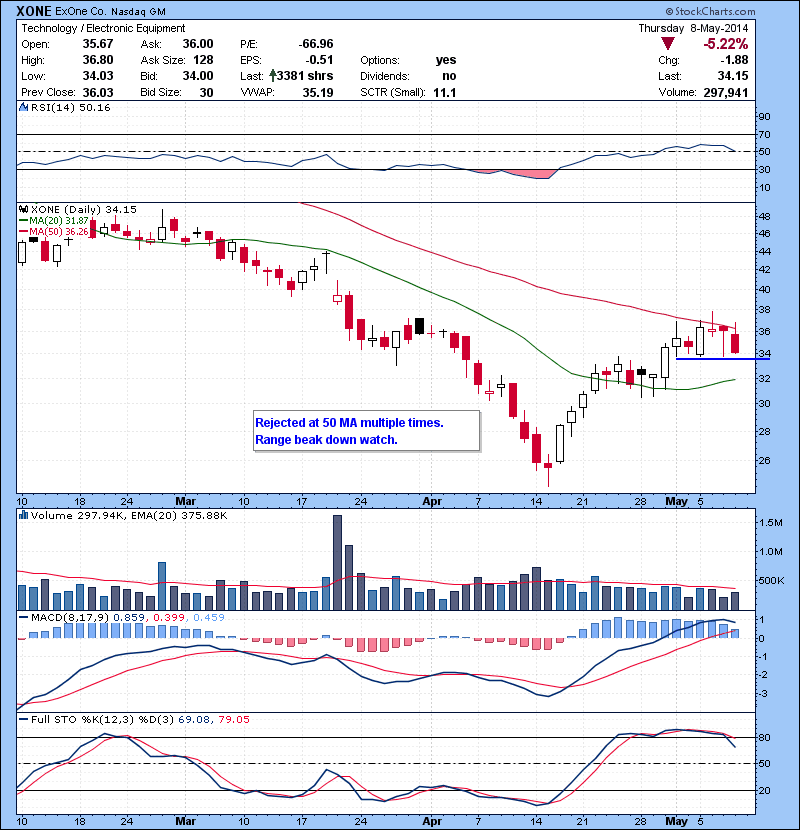Screen dimensions: 800x830
Task: Click the red down triangle above Chg
Action: [x=668, y=43]
